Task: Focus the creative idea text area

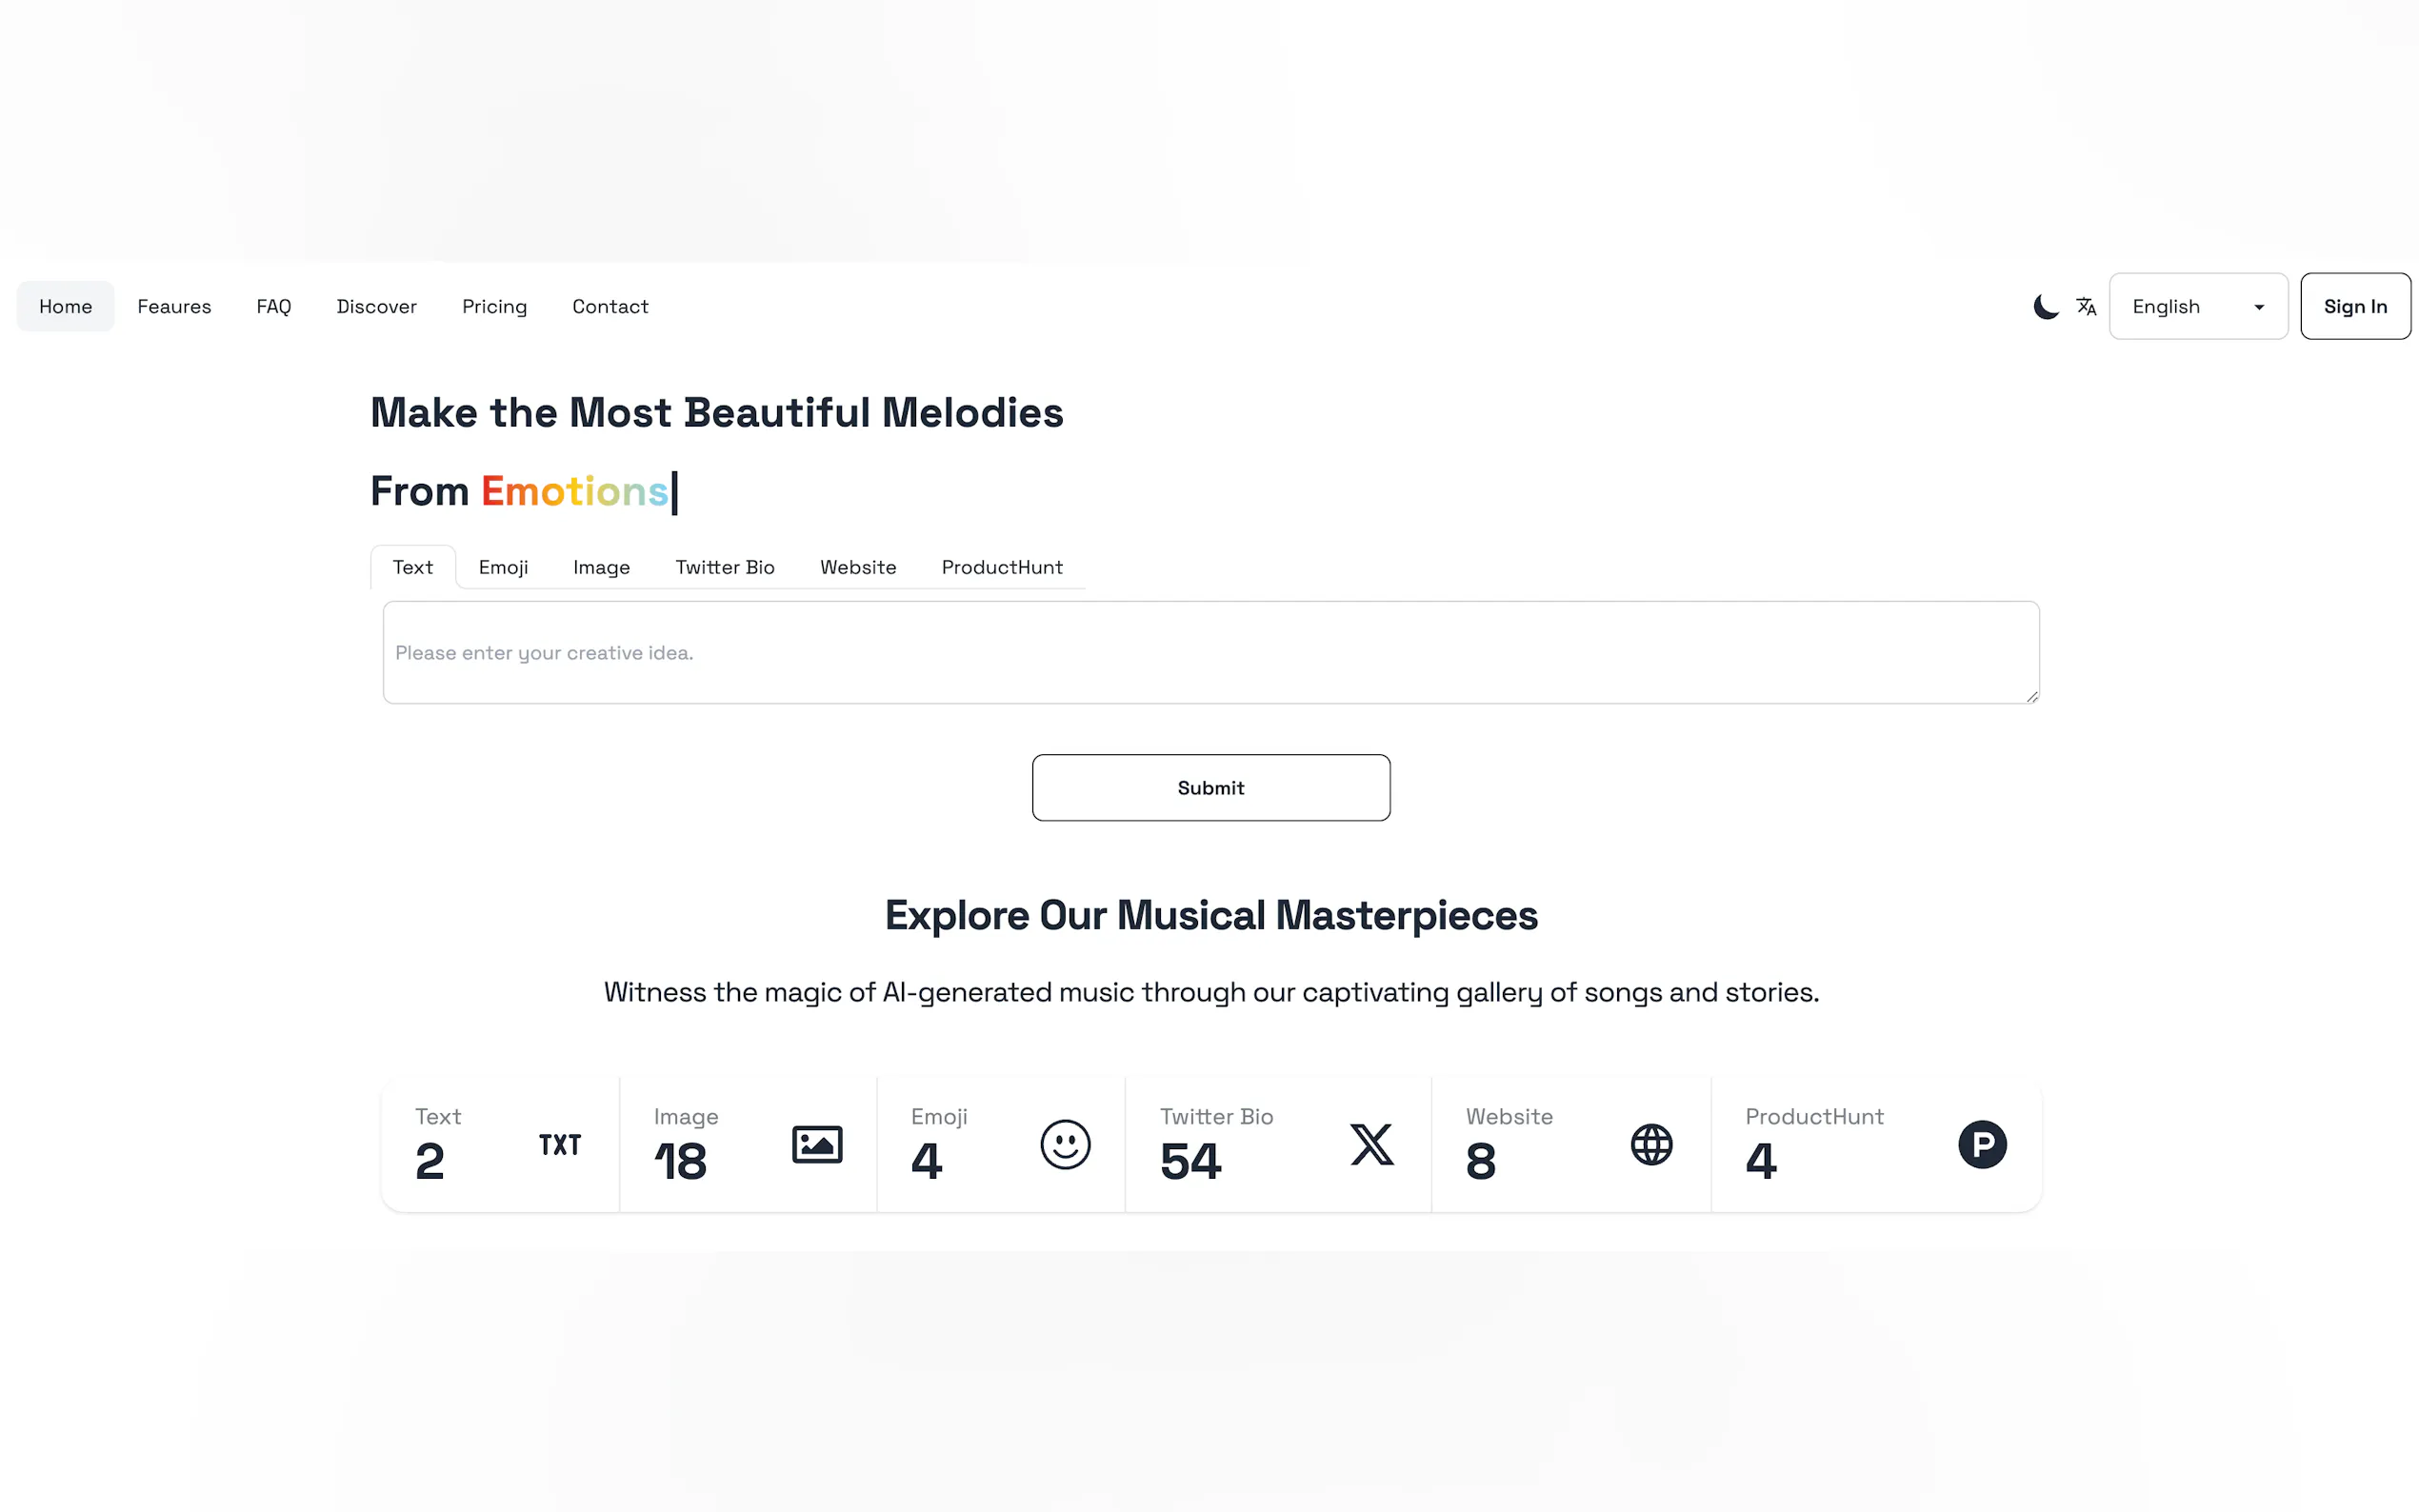Action: click(1210, 652)
